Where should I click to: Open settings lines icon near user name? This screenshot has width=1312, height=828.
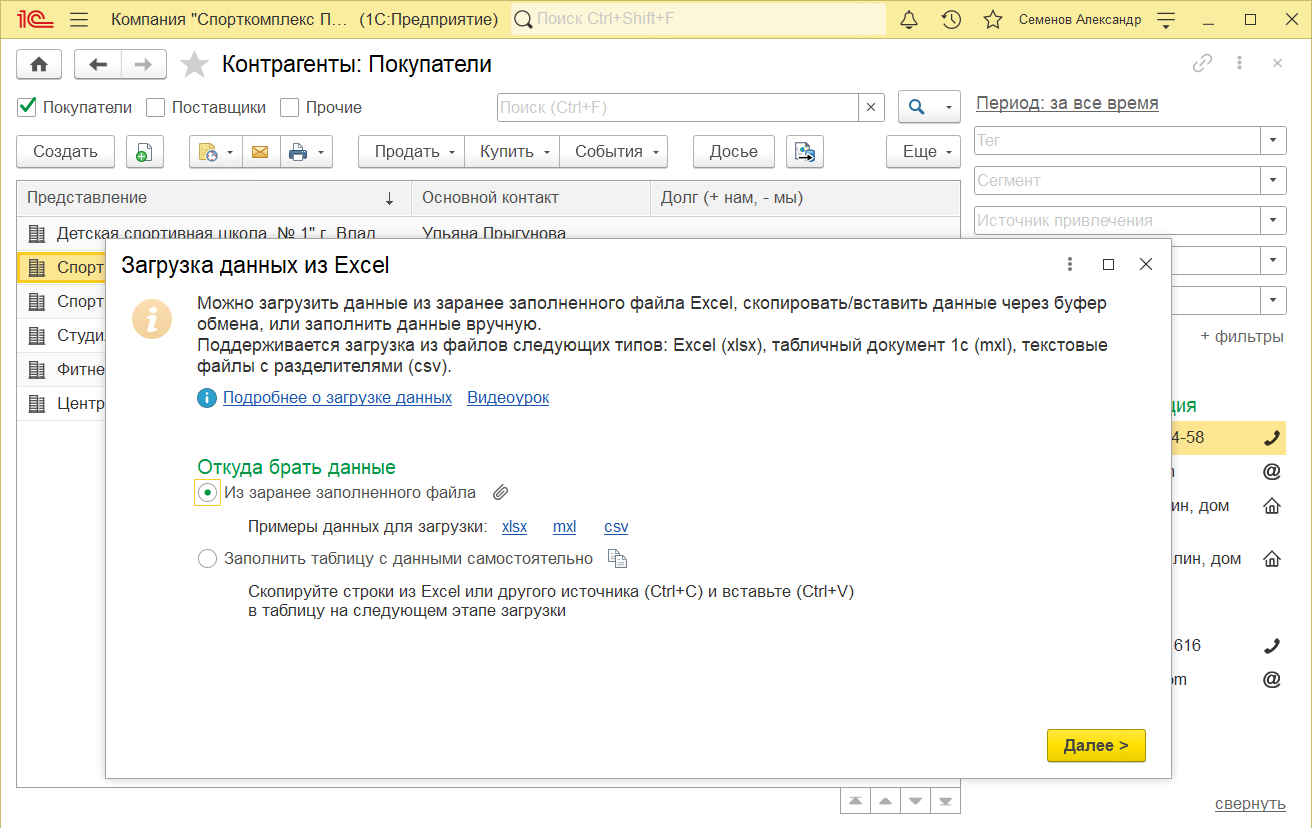[1165, 19]
